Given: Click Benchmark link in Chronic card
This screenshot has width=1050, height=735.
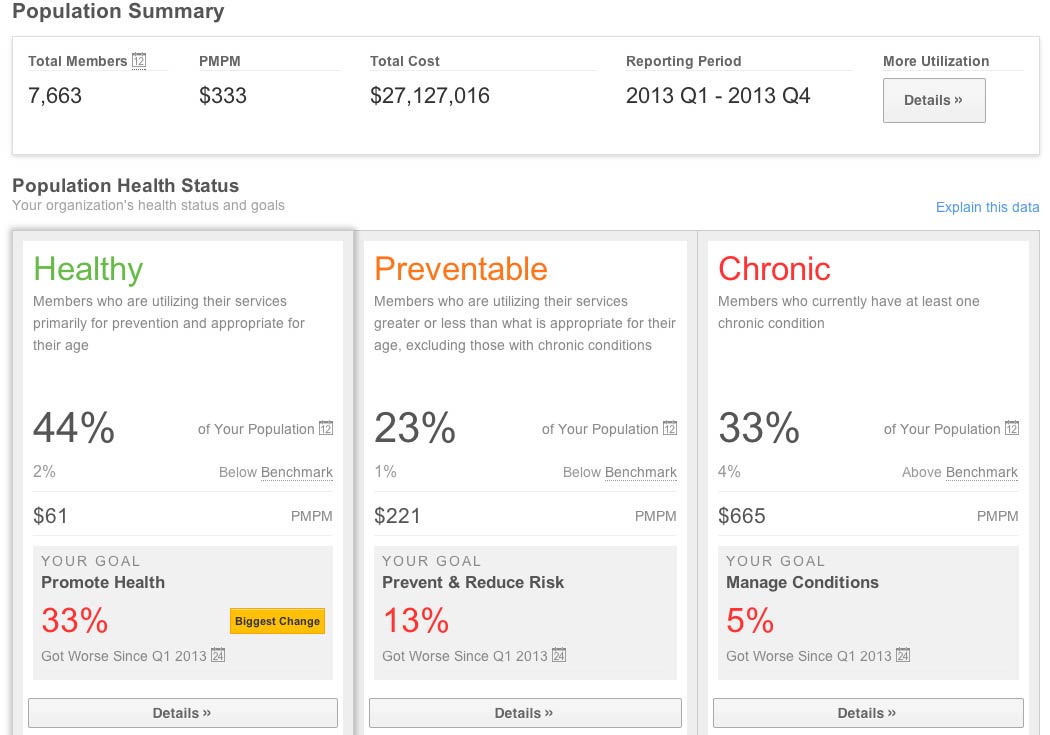Looking at the screenshot, I should (x=982, y=473).
